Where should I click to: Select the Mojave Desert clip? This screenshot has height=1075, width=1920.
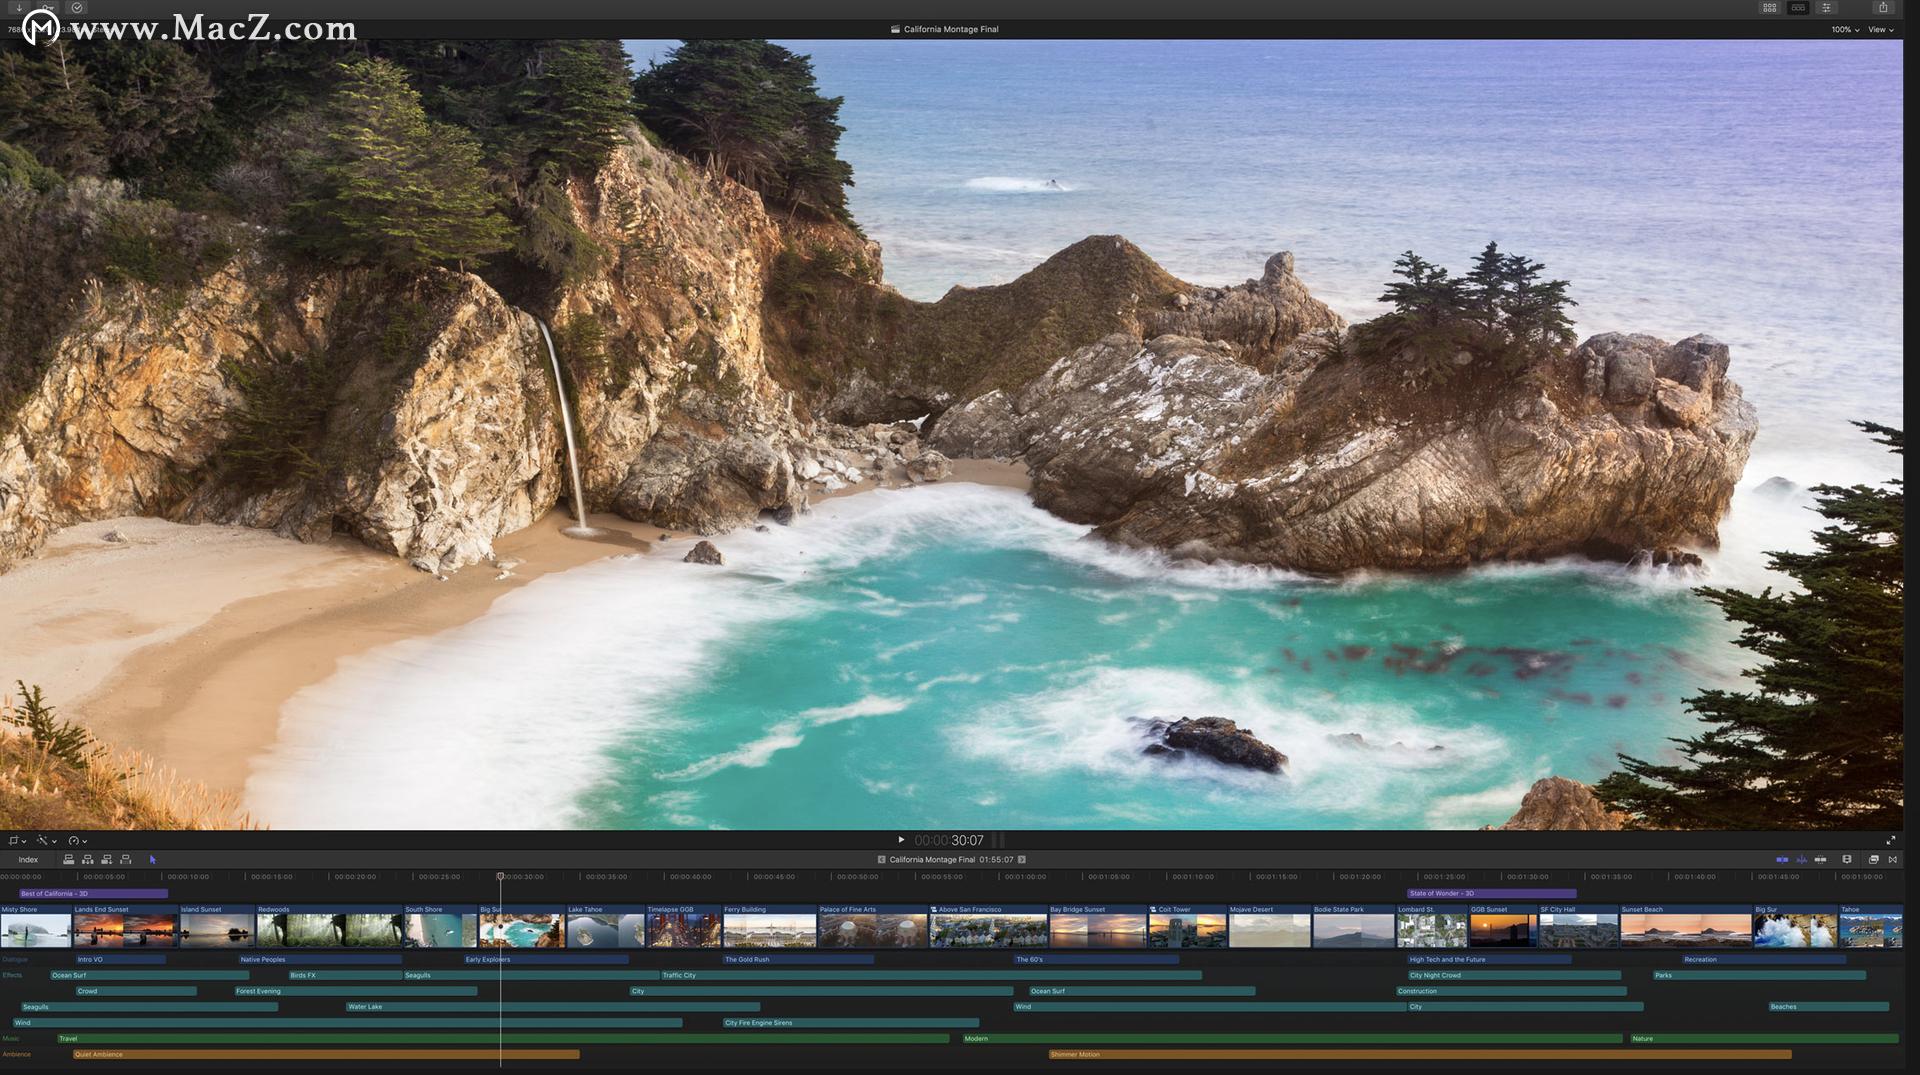point(1269,926)
